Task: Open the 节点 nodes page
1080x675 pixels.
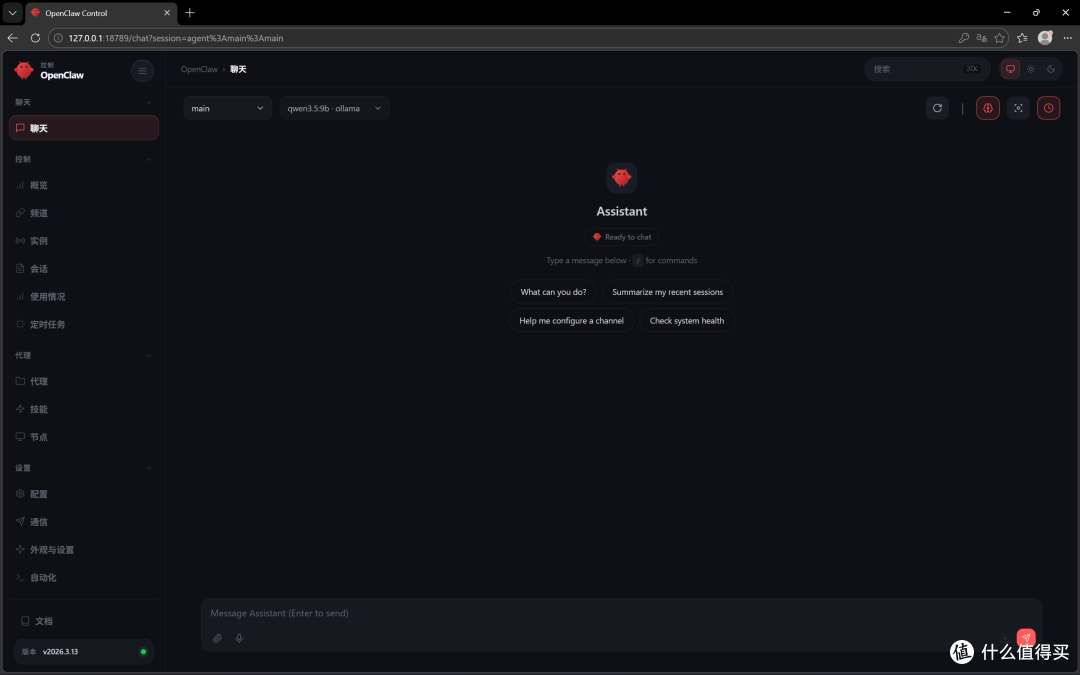Action: [x=84, y=437]
